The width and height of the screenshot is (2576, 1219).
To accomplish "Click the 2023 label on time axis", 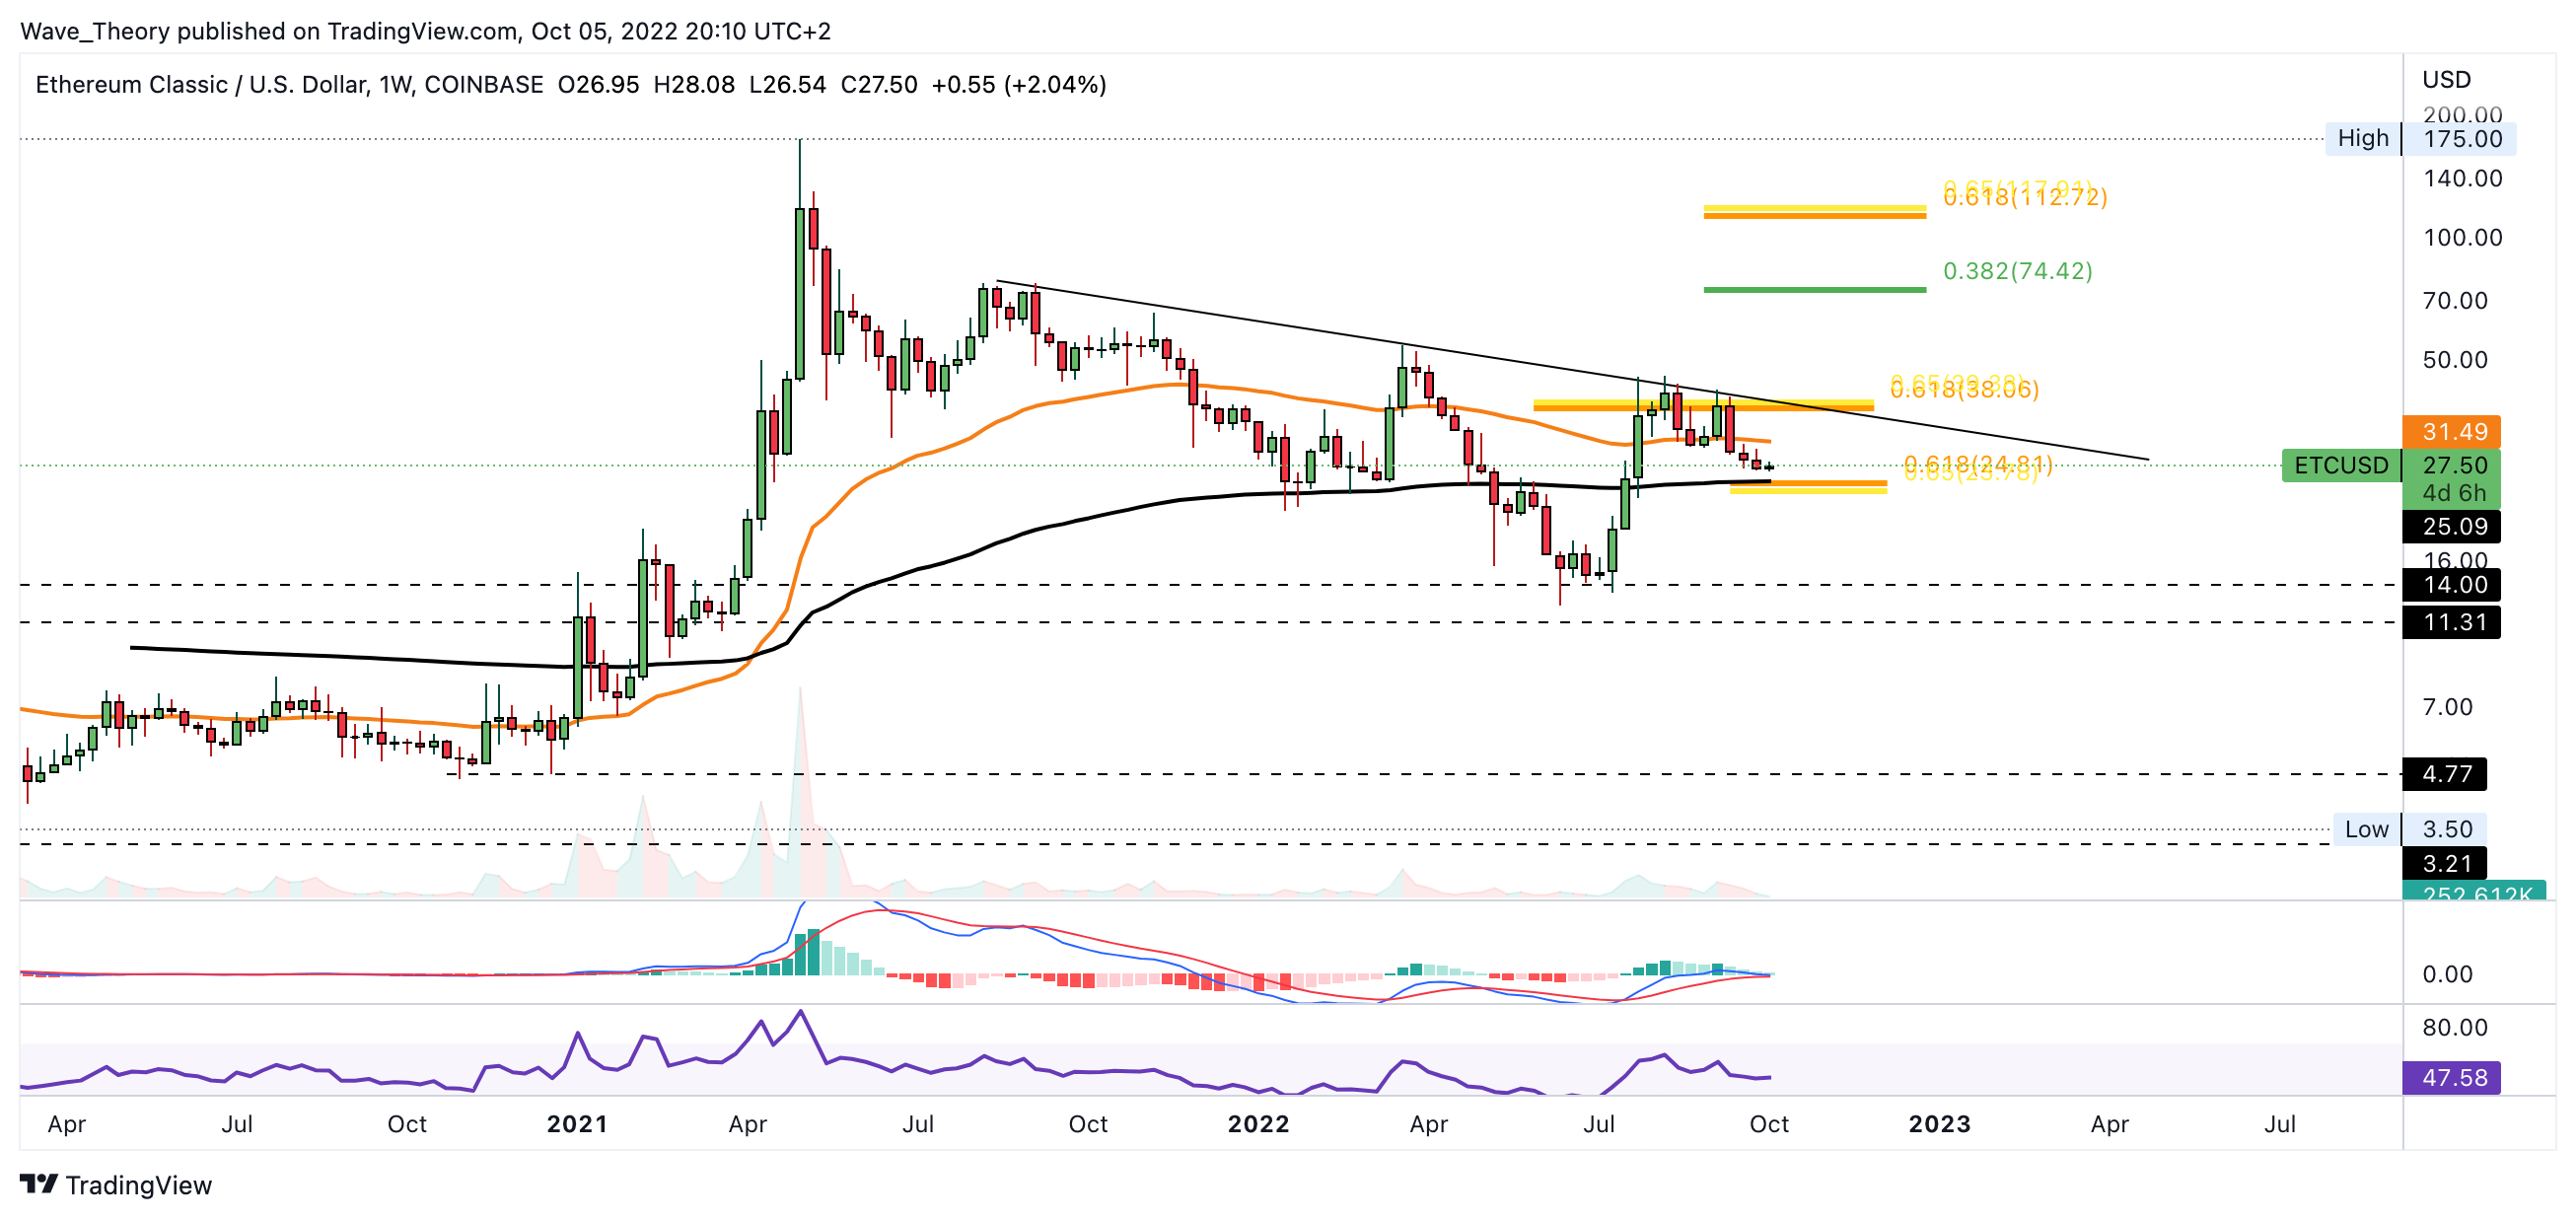I will coord(1939,1123).
